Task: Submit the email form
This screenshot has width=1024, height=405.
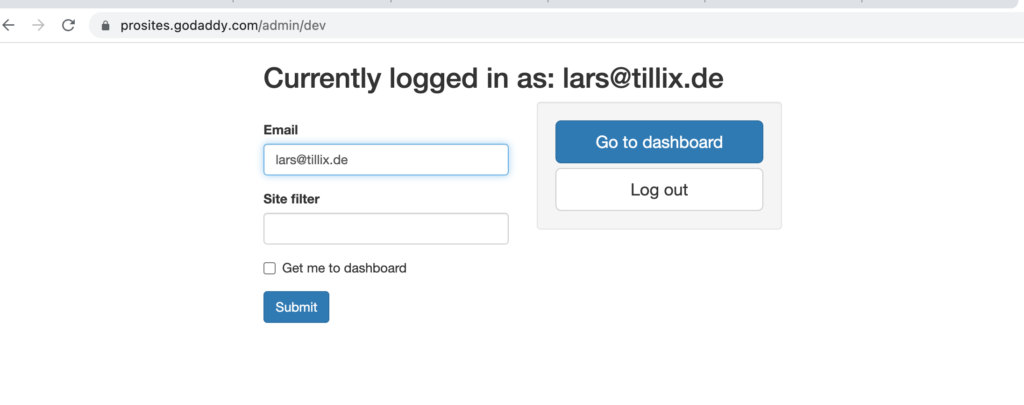Action: [296, 307]
